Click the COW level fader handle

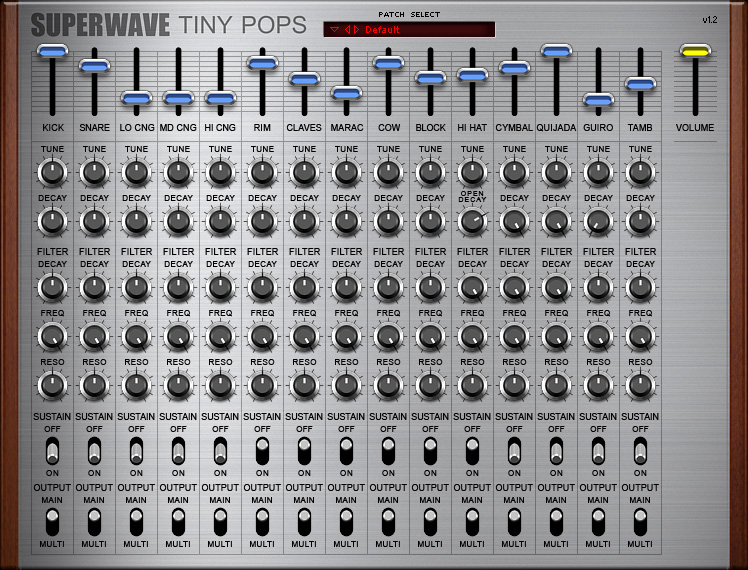[x=388, y=62]
